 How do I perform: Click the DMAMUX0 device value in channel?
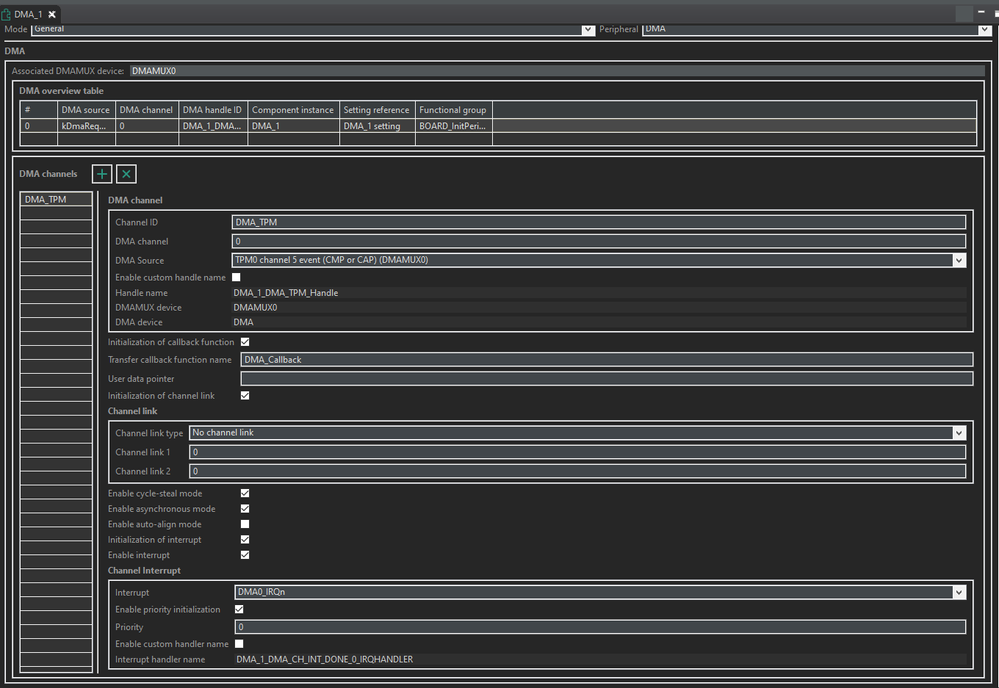[255, 308]
